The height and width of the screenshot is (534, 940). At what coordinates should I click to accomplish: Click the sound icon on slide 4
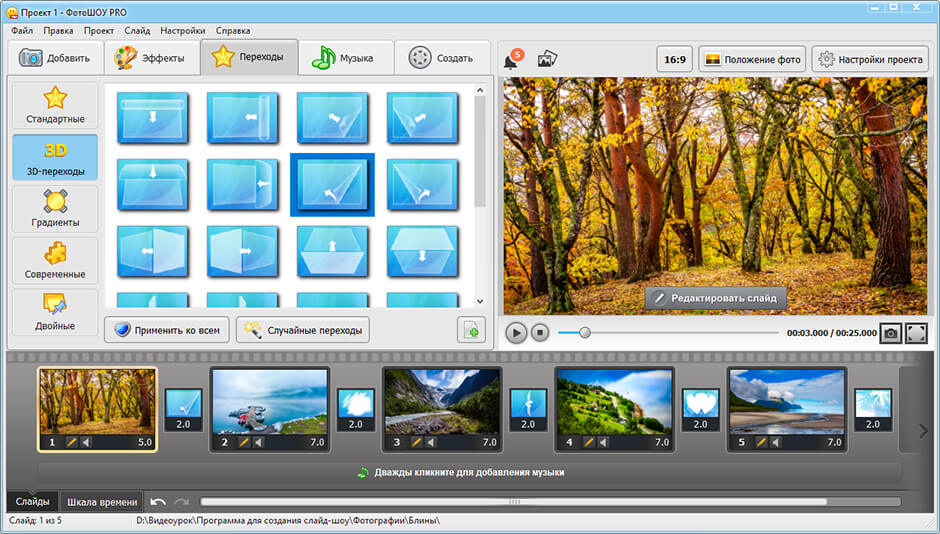[603, 442]
